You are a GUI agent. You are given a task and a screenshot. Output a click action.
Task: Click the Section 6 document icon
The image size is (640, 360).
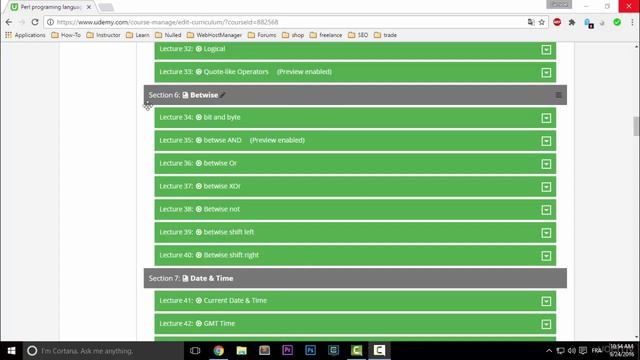(x=185, y=95)
